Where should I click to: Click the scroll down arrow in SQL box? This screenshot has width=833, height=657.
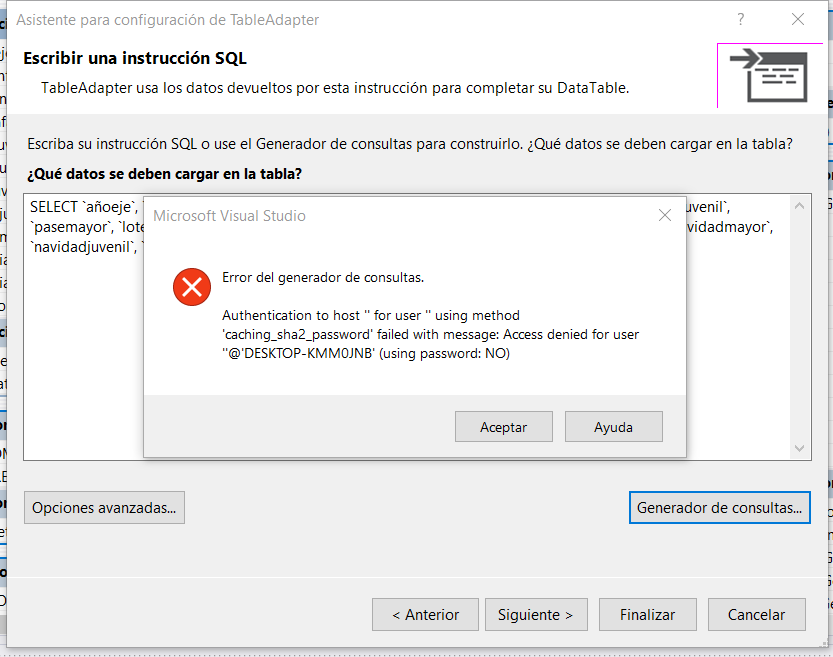pos(799,448)
